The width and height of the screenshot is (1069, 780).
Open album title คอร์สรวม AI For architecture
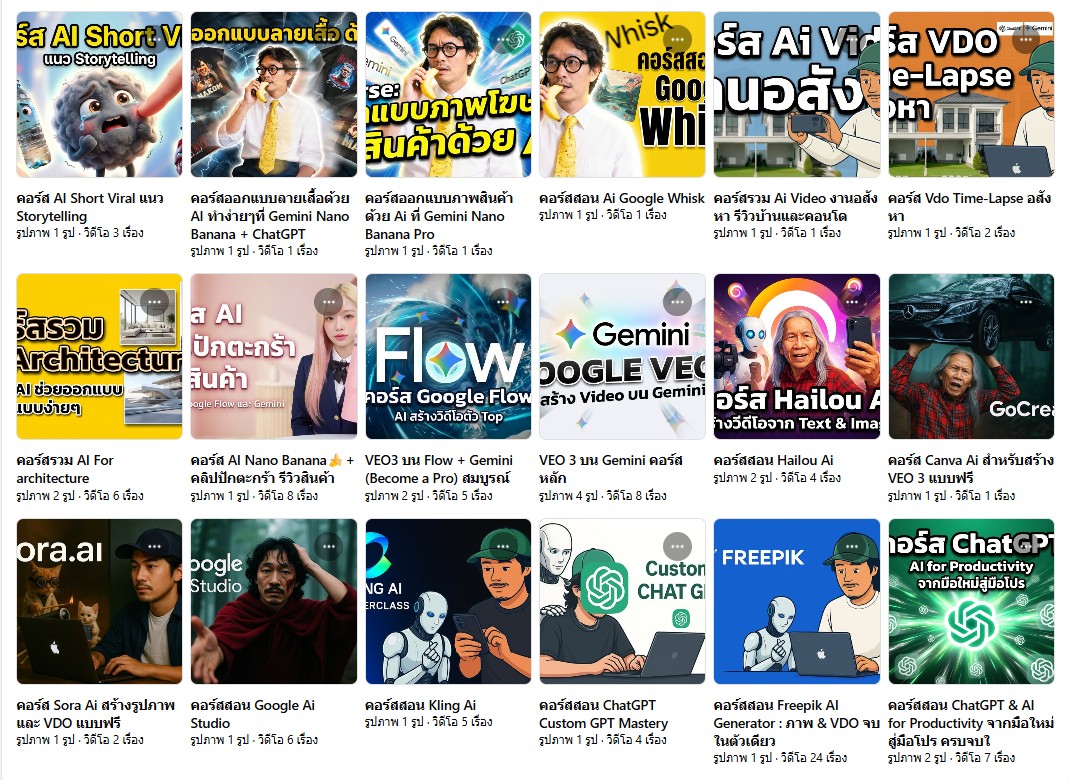point(65,469)
